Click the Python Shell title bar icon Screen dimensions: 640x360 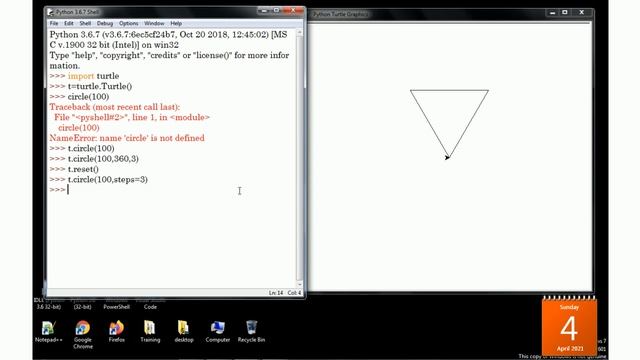tap(51, 12)
